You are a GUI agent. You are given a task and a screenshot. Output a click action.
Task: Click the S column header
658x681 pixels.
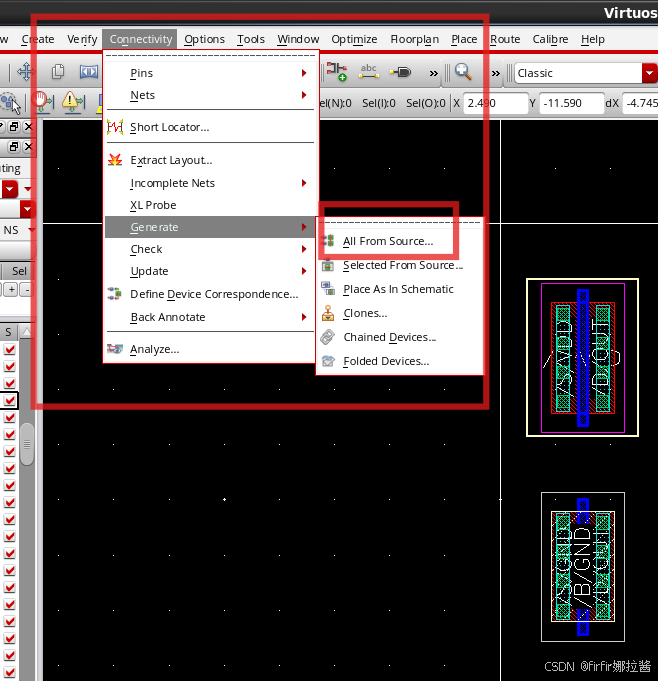coord(9,332)
